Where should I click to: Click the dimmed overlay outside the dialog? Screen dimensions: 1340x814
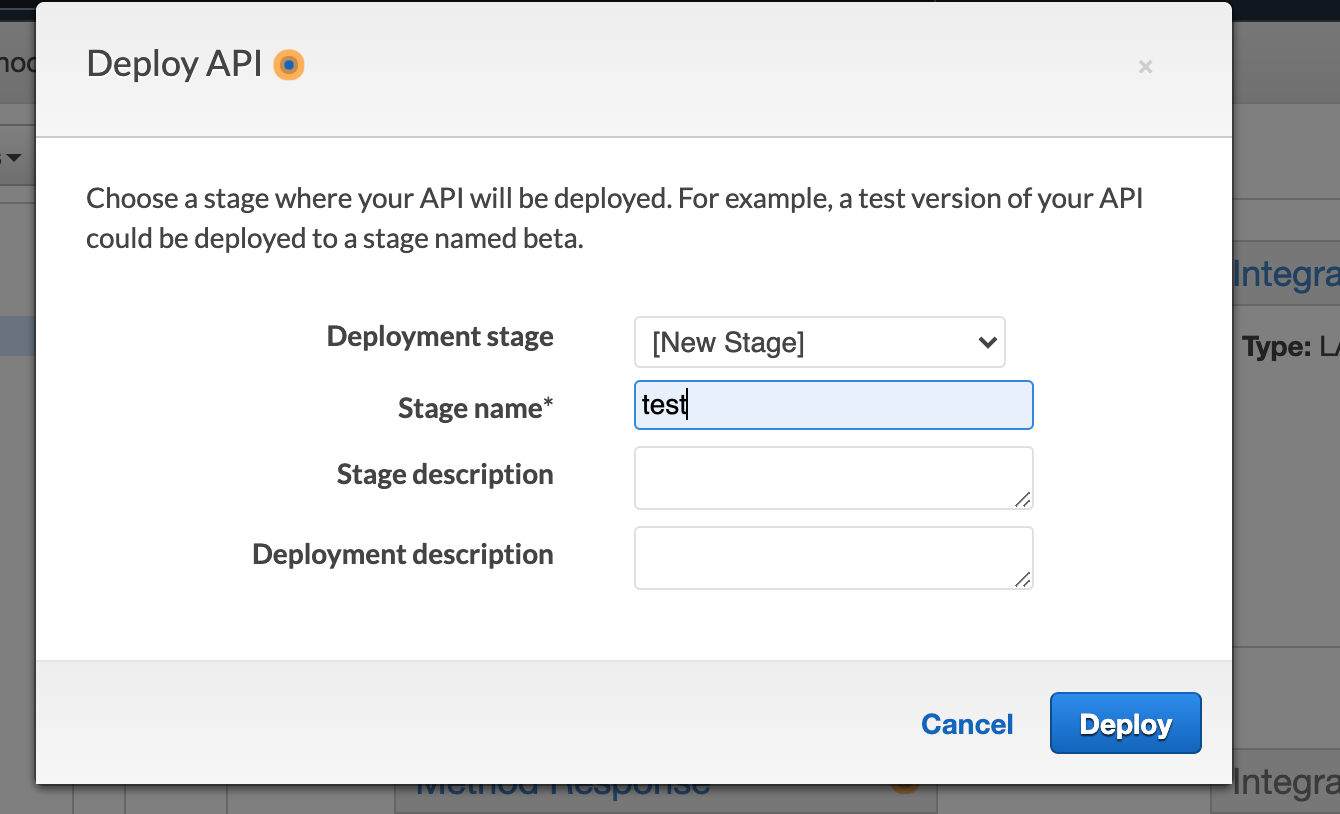coord(17,450)
